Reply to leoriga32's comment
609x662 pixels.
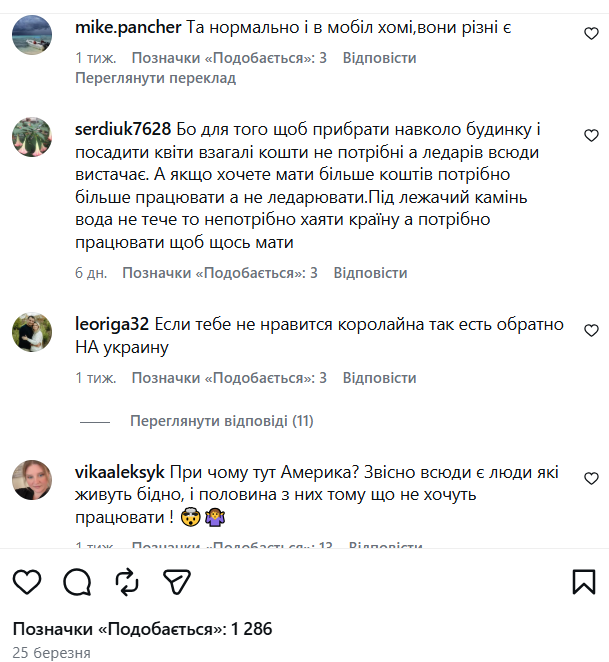(379, 378)
